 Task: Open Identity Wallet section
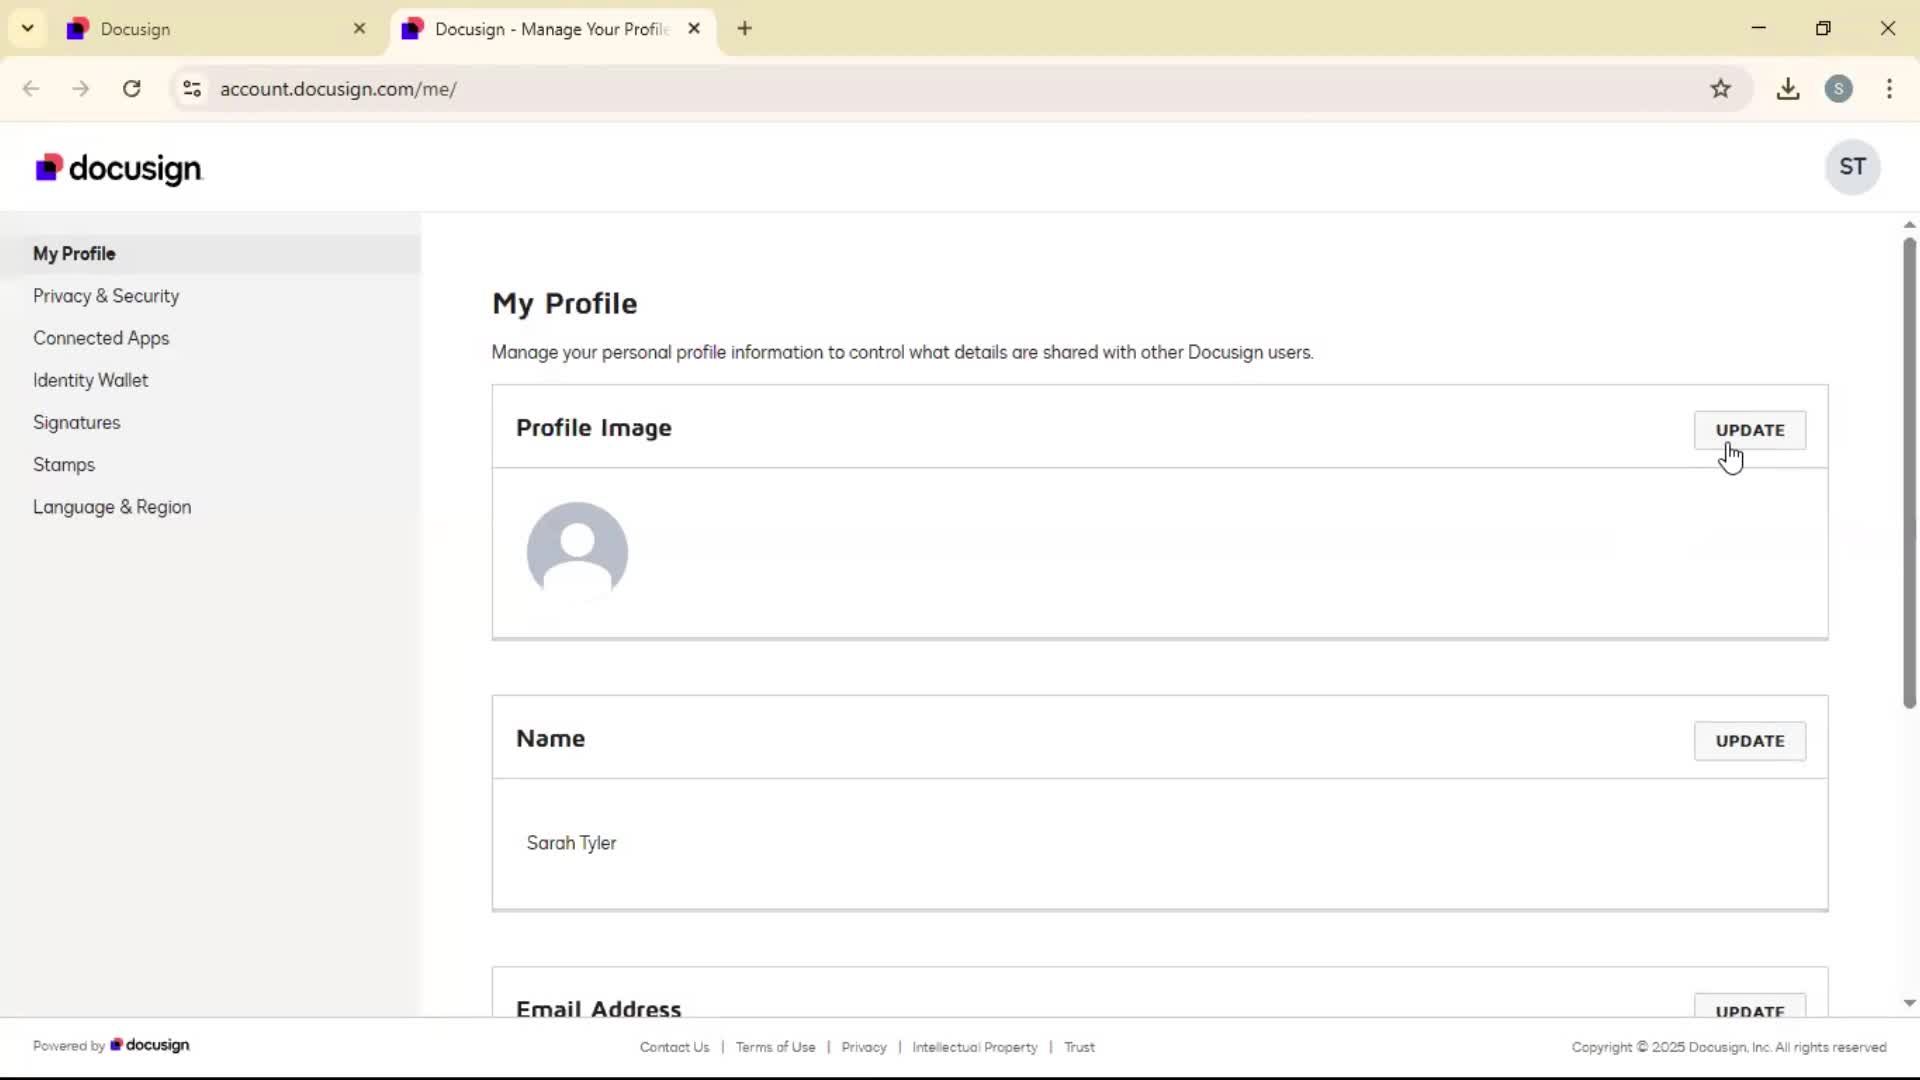pyautogui.click(x=90, y=380)
